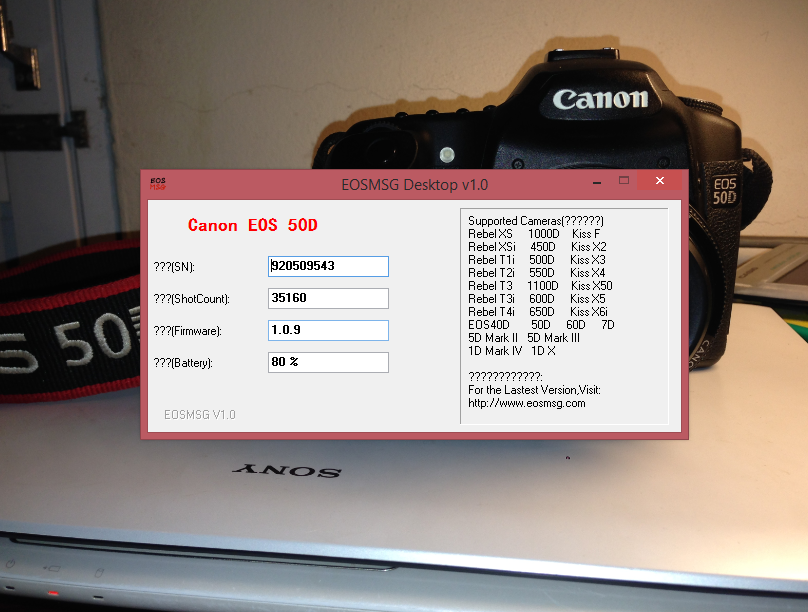The width and height of the screenshot is (808, 612).
Task: Click 7D in supported list
Action: point(608,325)
